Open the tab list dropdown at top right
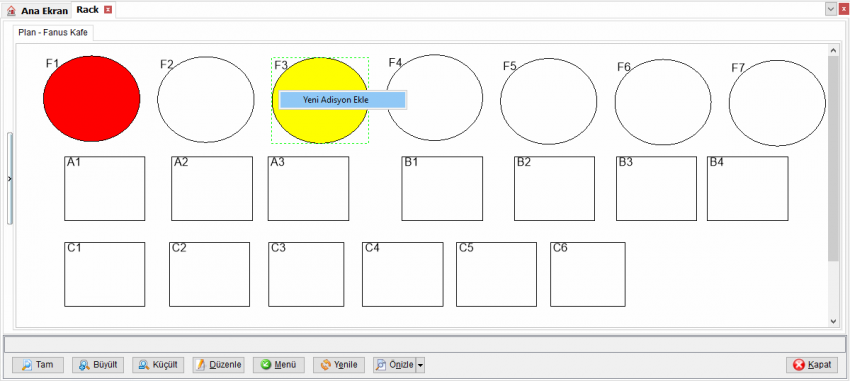The image size is (850, 381). [x=830, y=9]
